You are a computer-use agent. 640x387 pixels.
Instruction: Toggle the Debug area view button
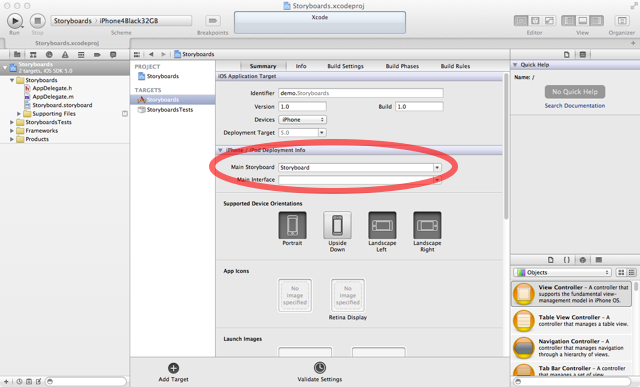pos(582,20)
